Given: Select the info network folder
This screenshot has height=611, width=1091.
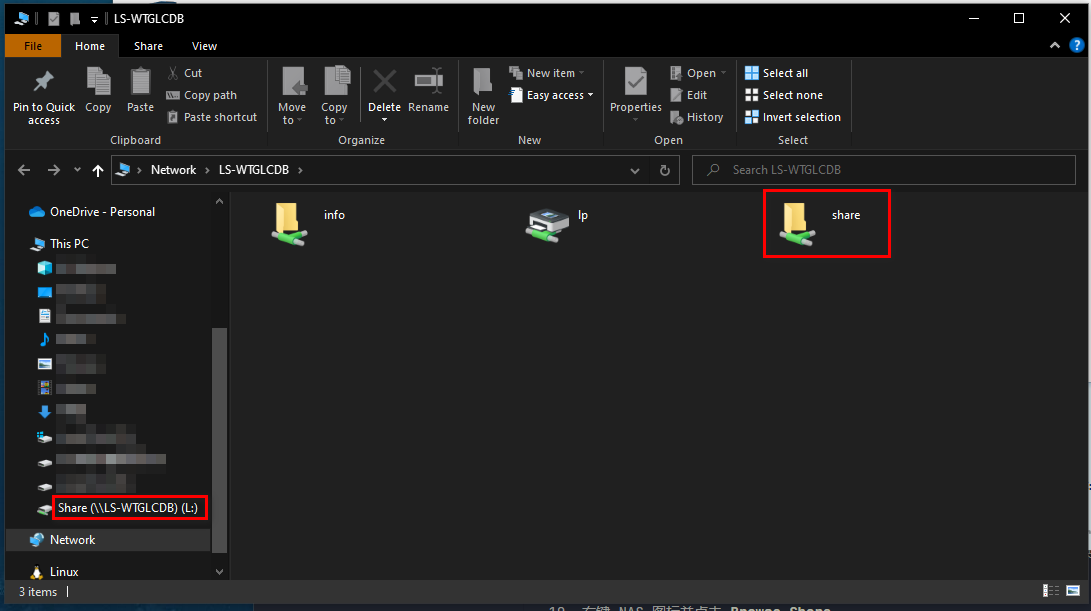Looking at the screenshot, I should click(289, 223).
